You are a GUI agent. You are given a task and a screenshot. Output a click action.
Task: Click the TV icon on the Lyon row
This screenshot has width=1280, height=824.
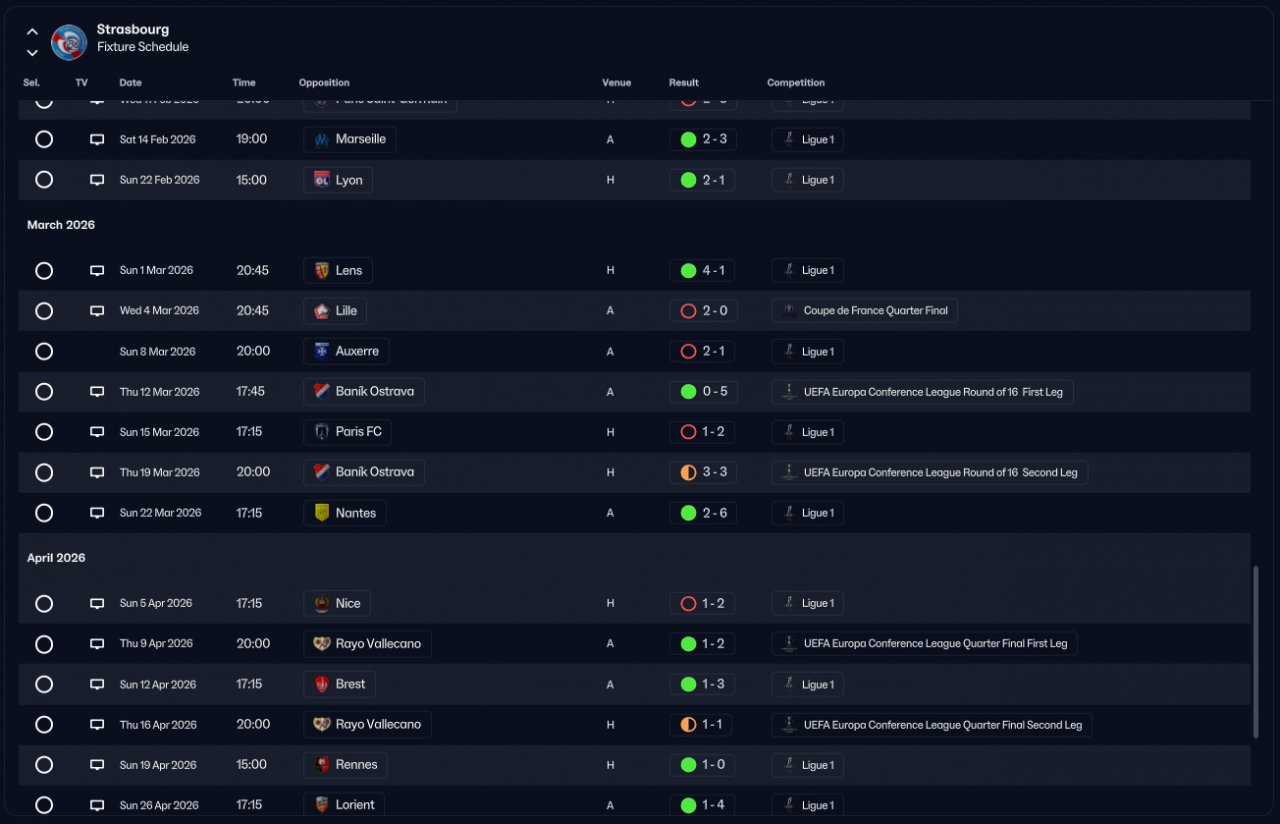click(97, 180)
